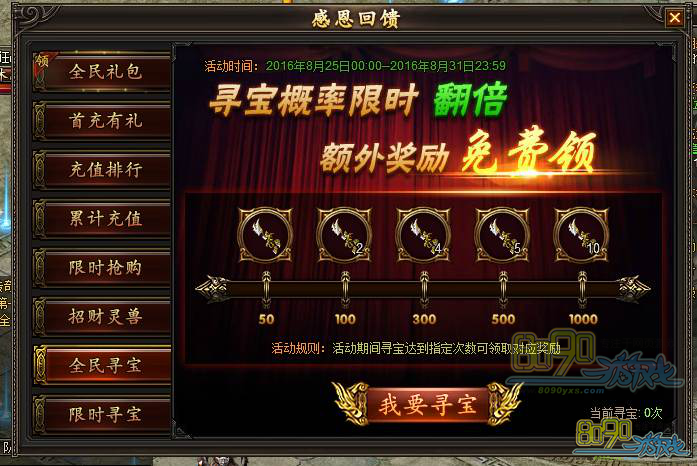
Task: Open the 充值排行 tab
Action: [102, 169]
